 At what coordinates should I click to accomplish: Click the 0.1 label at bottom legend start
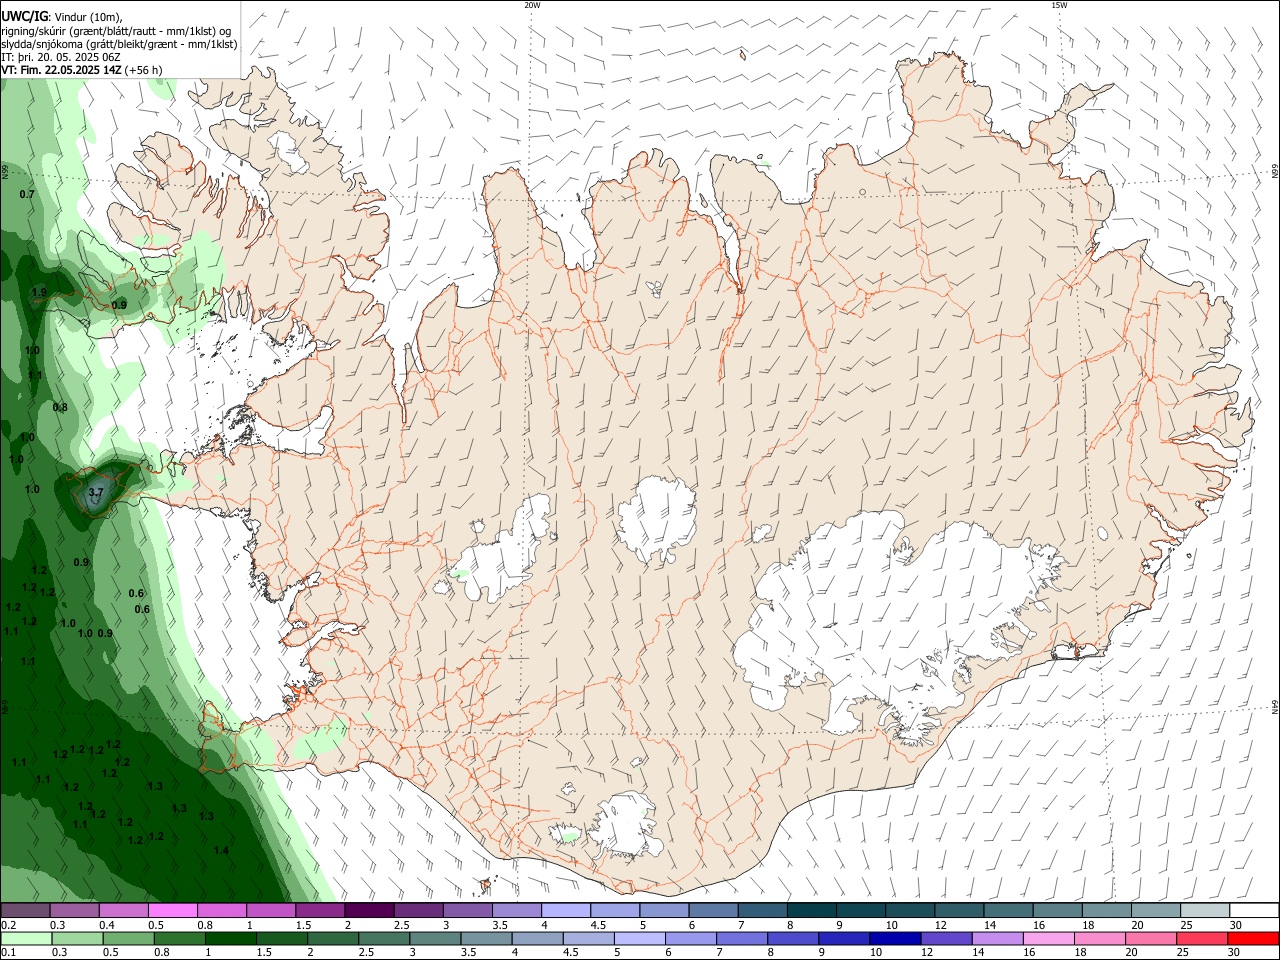pos(9,953)
